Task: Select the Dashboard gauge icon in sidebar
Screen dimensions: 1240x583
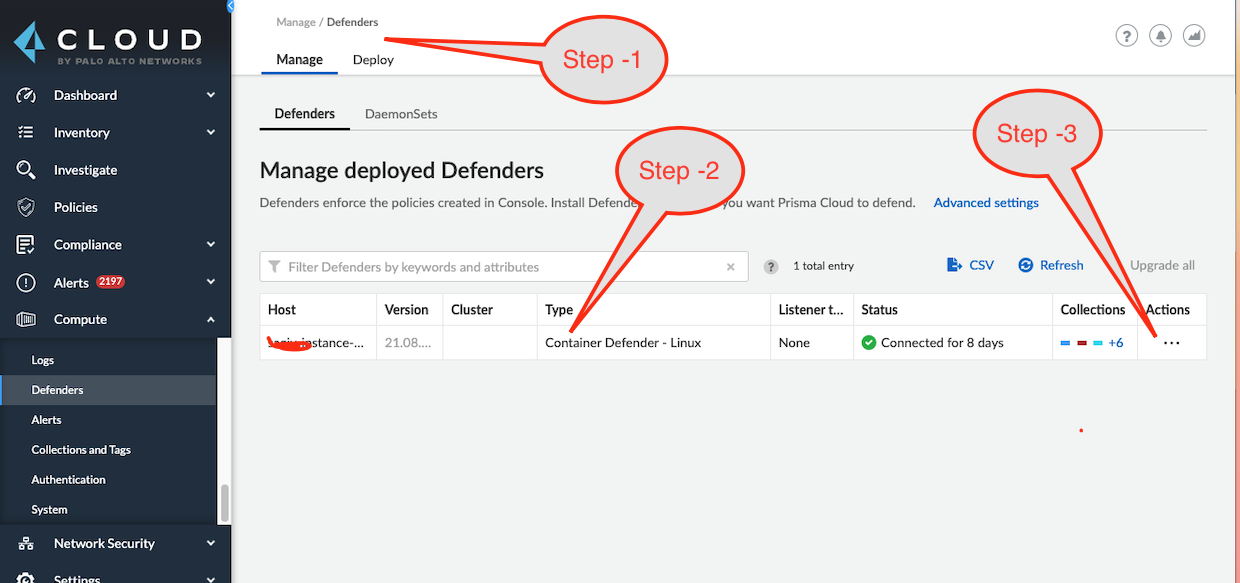Action: tap(25, 95)
